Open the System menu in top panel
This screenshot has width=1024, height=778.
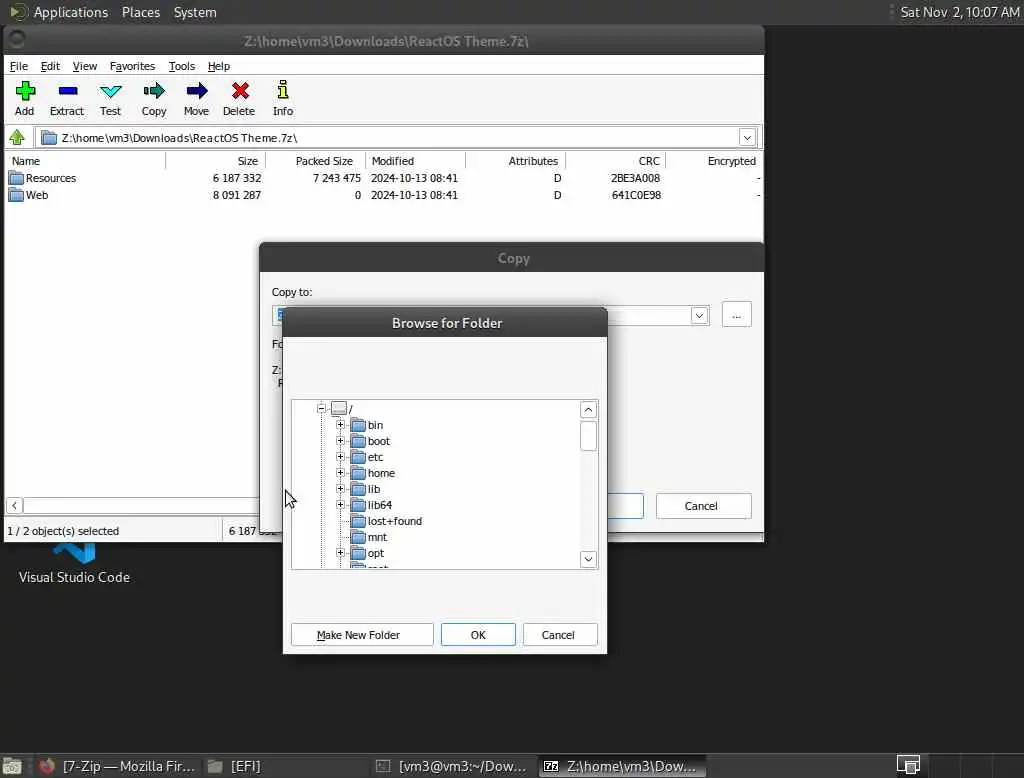pos(195,12)
